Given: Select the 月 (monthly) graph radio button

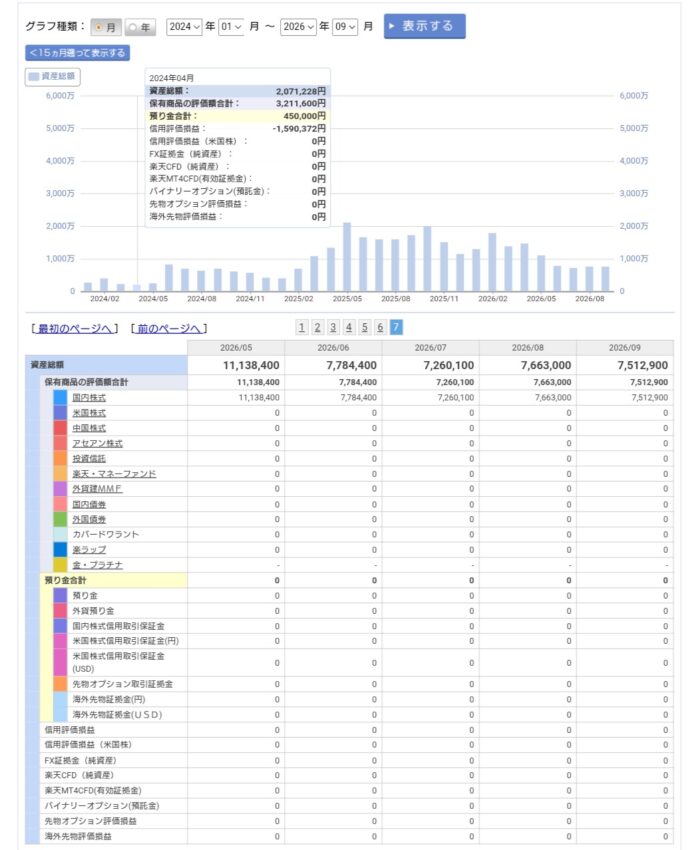Looking at the screenshot, I should 106,27.
